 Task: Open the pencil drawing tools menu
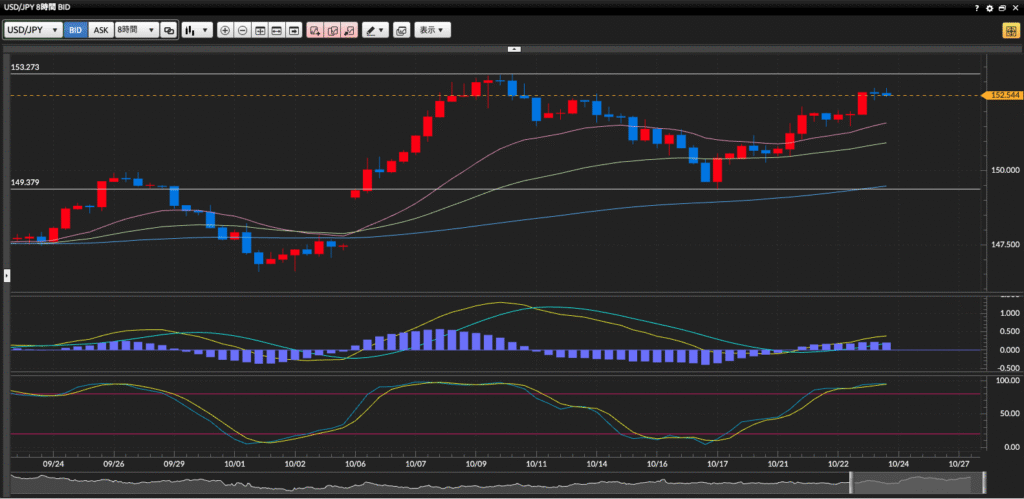point(375,31)
